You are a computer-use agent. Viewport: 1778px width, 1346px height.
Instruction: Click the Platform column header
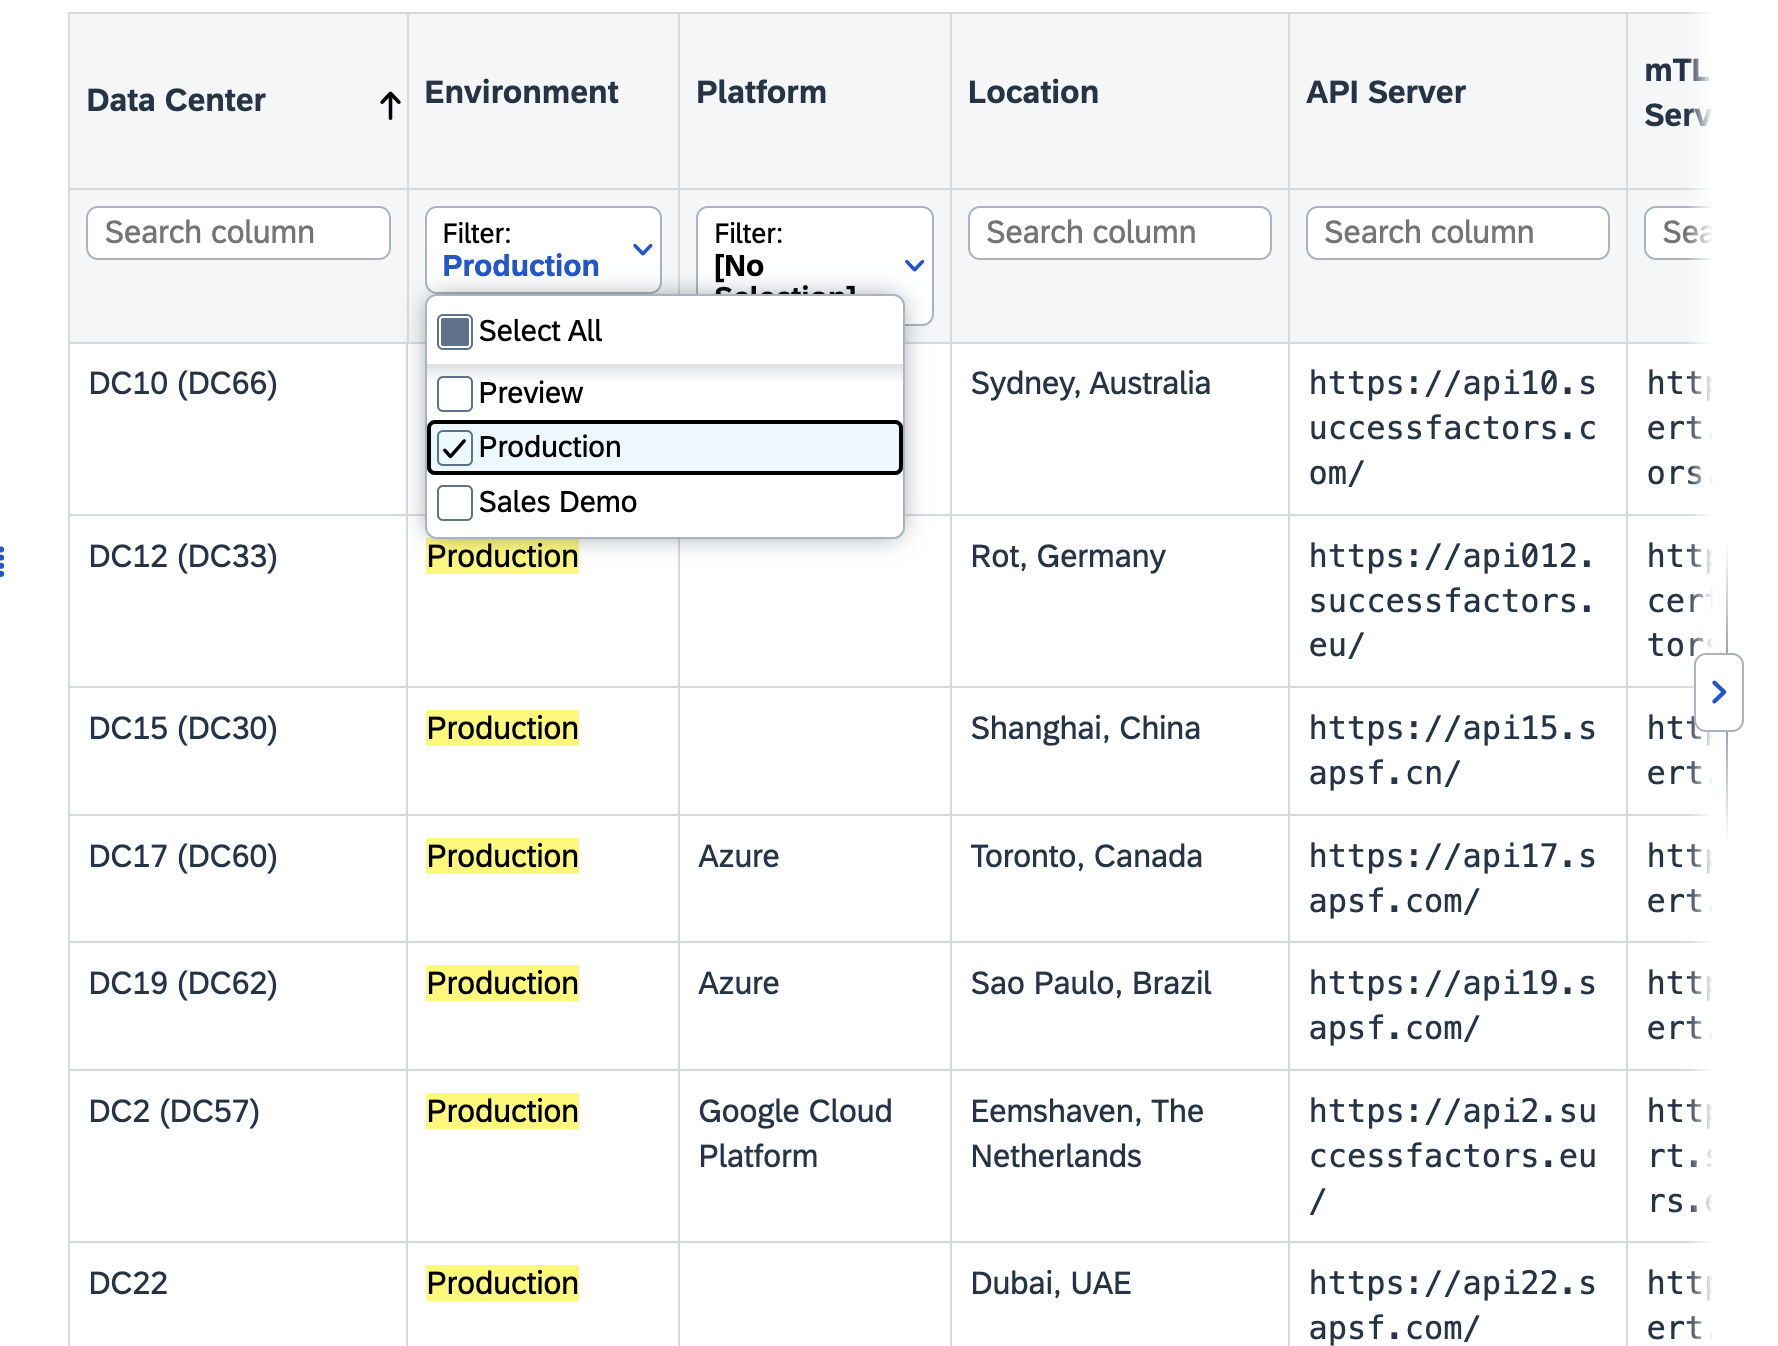[761, 93]
